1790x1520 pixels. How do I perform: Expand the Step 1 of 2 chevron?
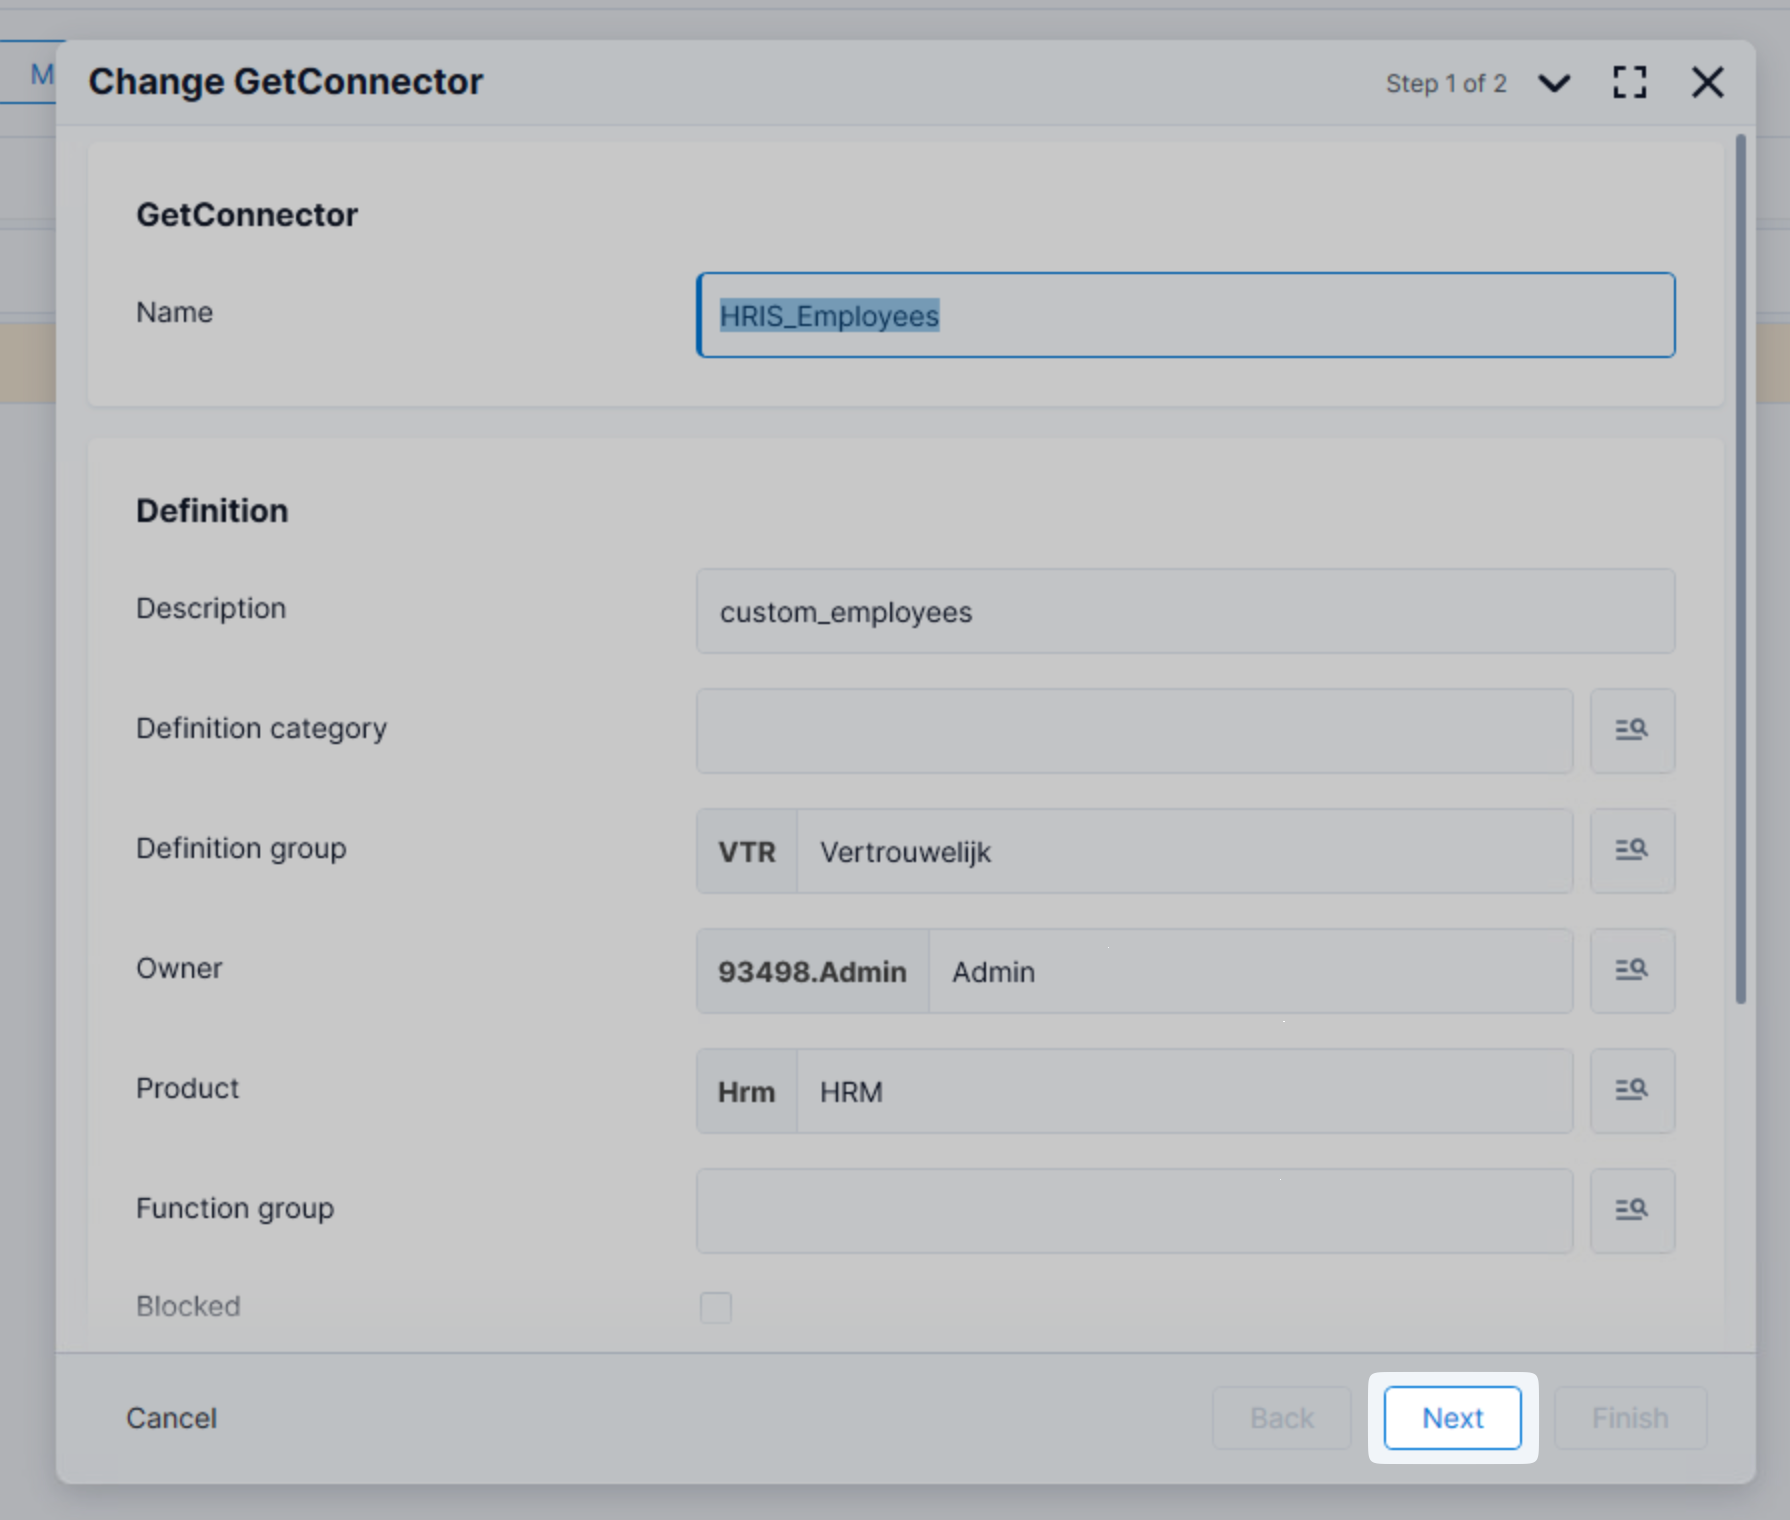pos(1554,83)
